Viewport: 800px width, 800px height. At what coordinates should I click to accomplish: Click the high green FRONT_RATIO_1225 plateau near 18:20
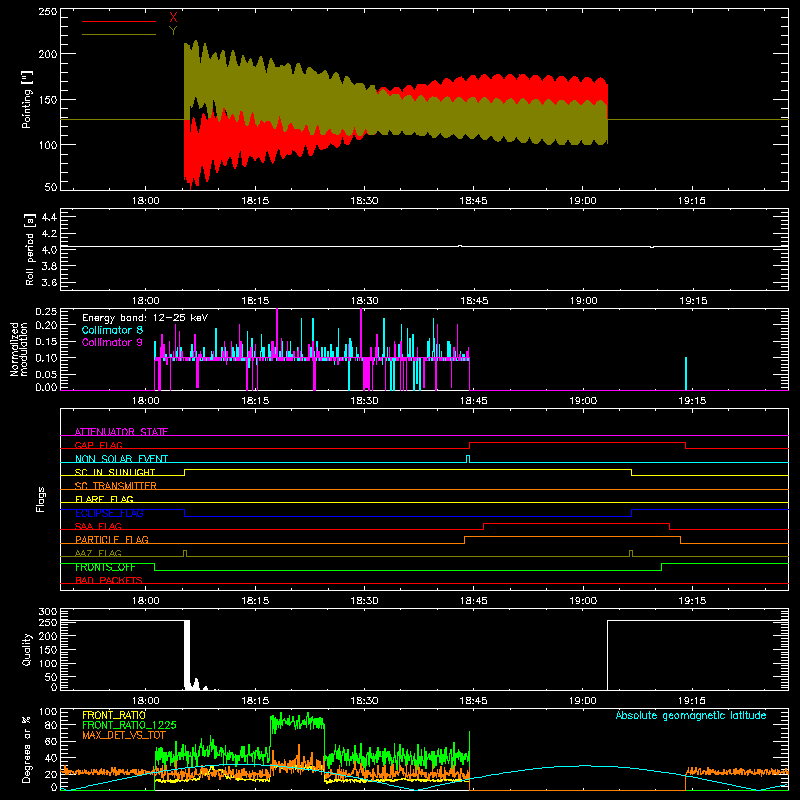point(297,722)
